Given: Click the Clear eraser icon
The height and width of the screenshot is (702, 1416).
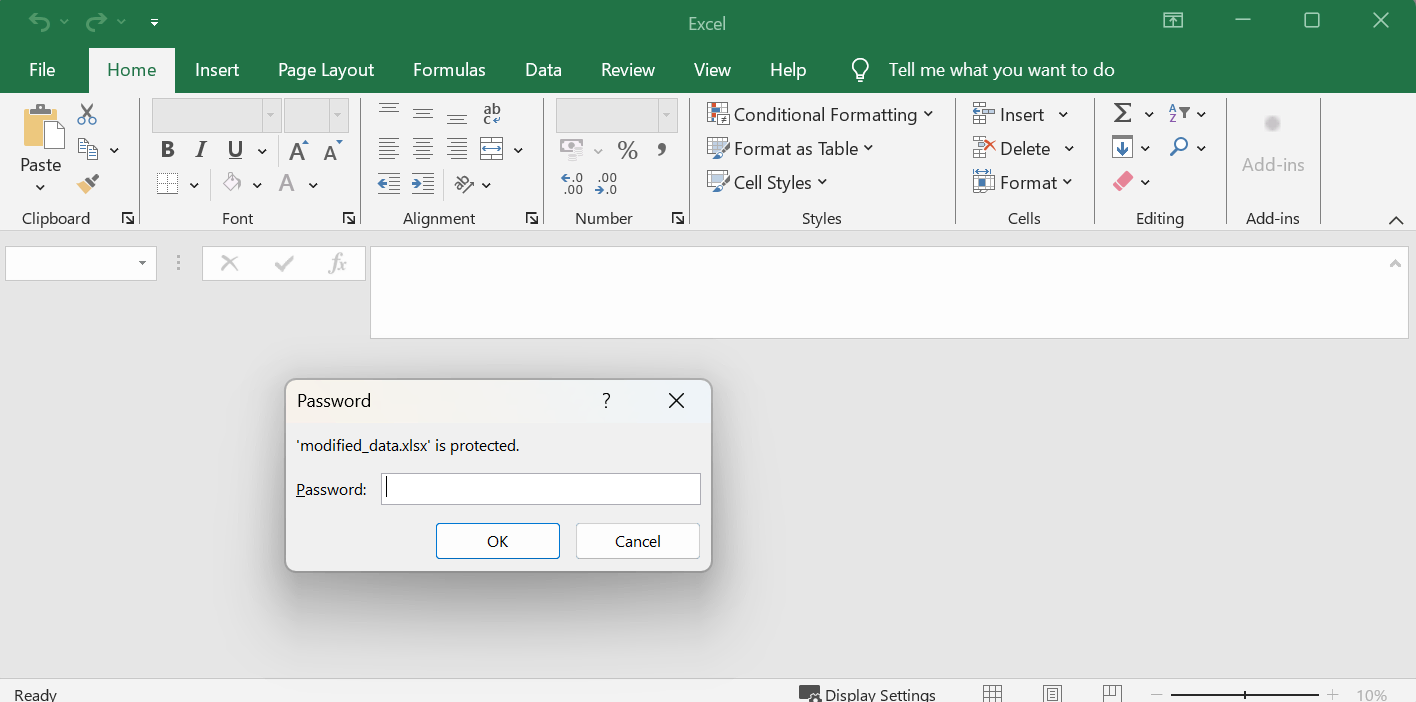Looking at the screenshot, I should pyautogui.click(x=1123, y=182).
